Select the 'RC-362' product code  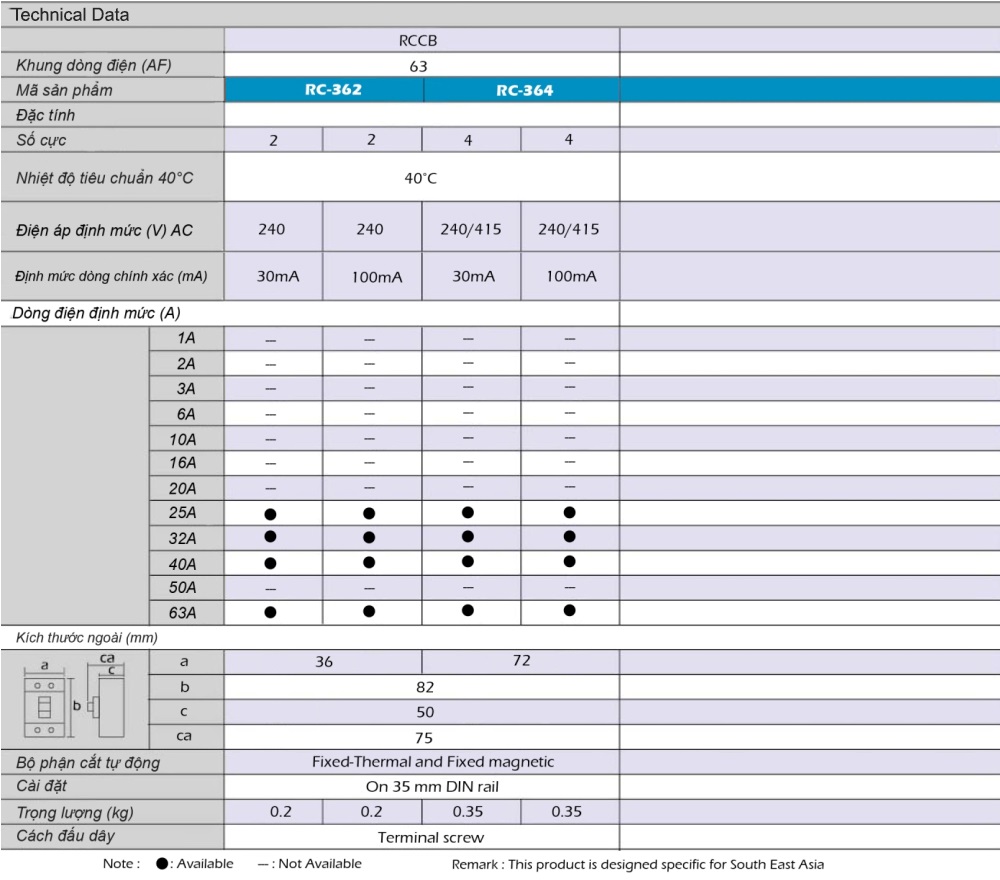click(333, 90)
